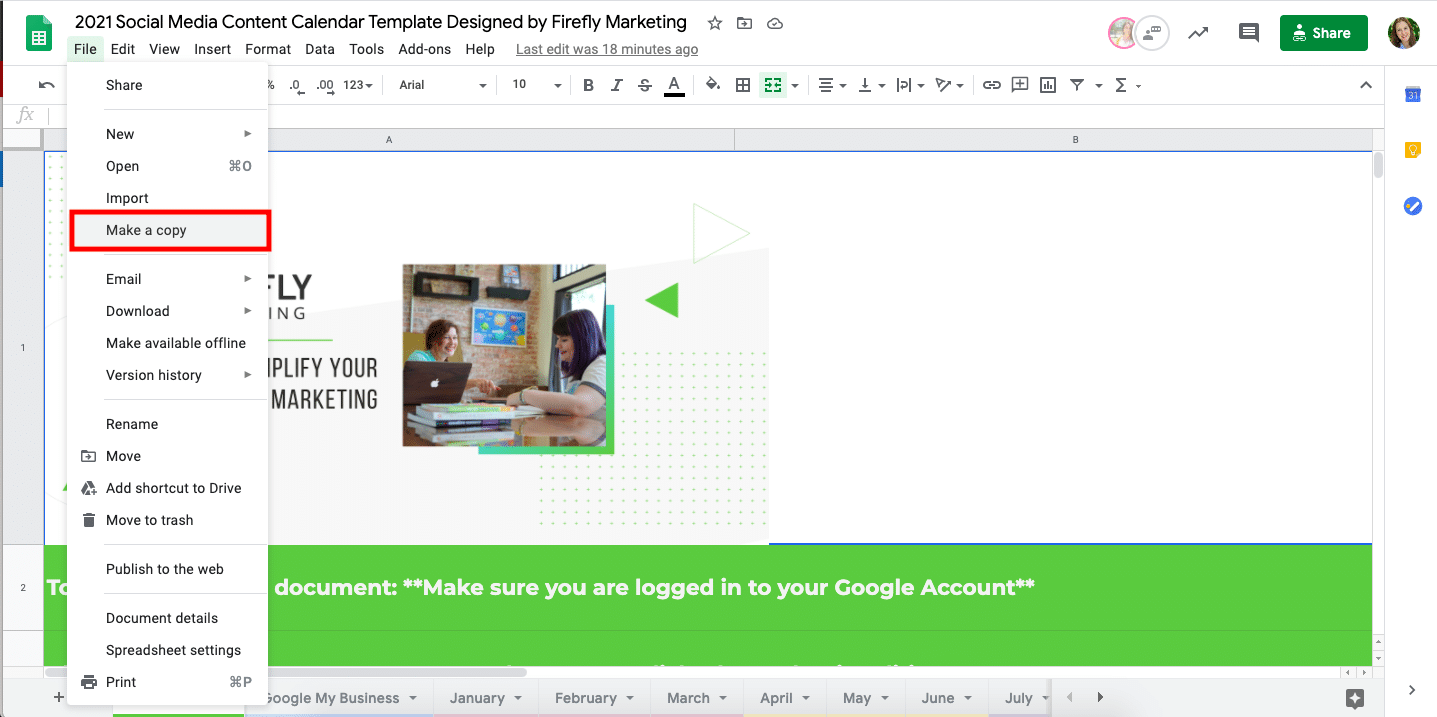Click the Explore button at bottom right
Image resolution: width=1437 pixels, height=717 pixels.
pyautogui.click(x=1355, y=698)
